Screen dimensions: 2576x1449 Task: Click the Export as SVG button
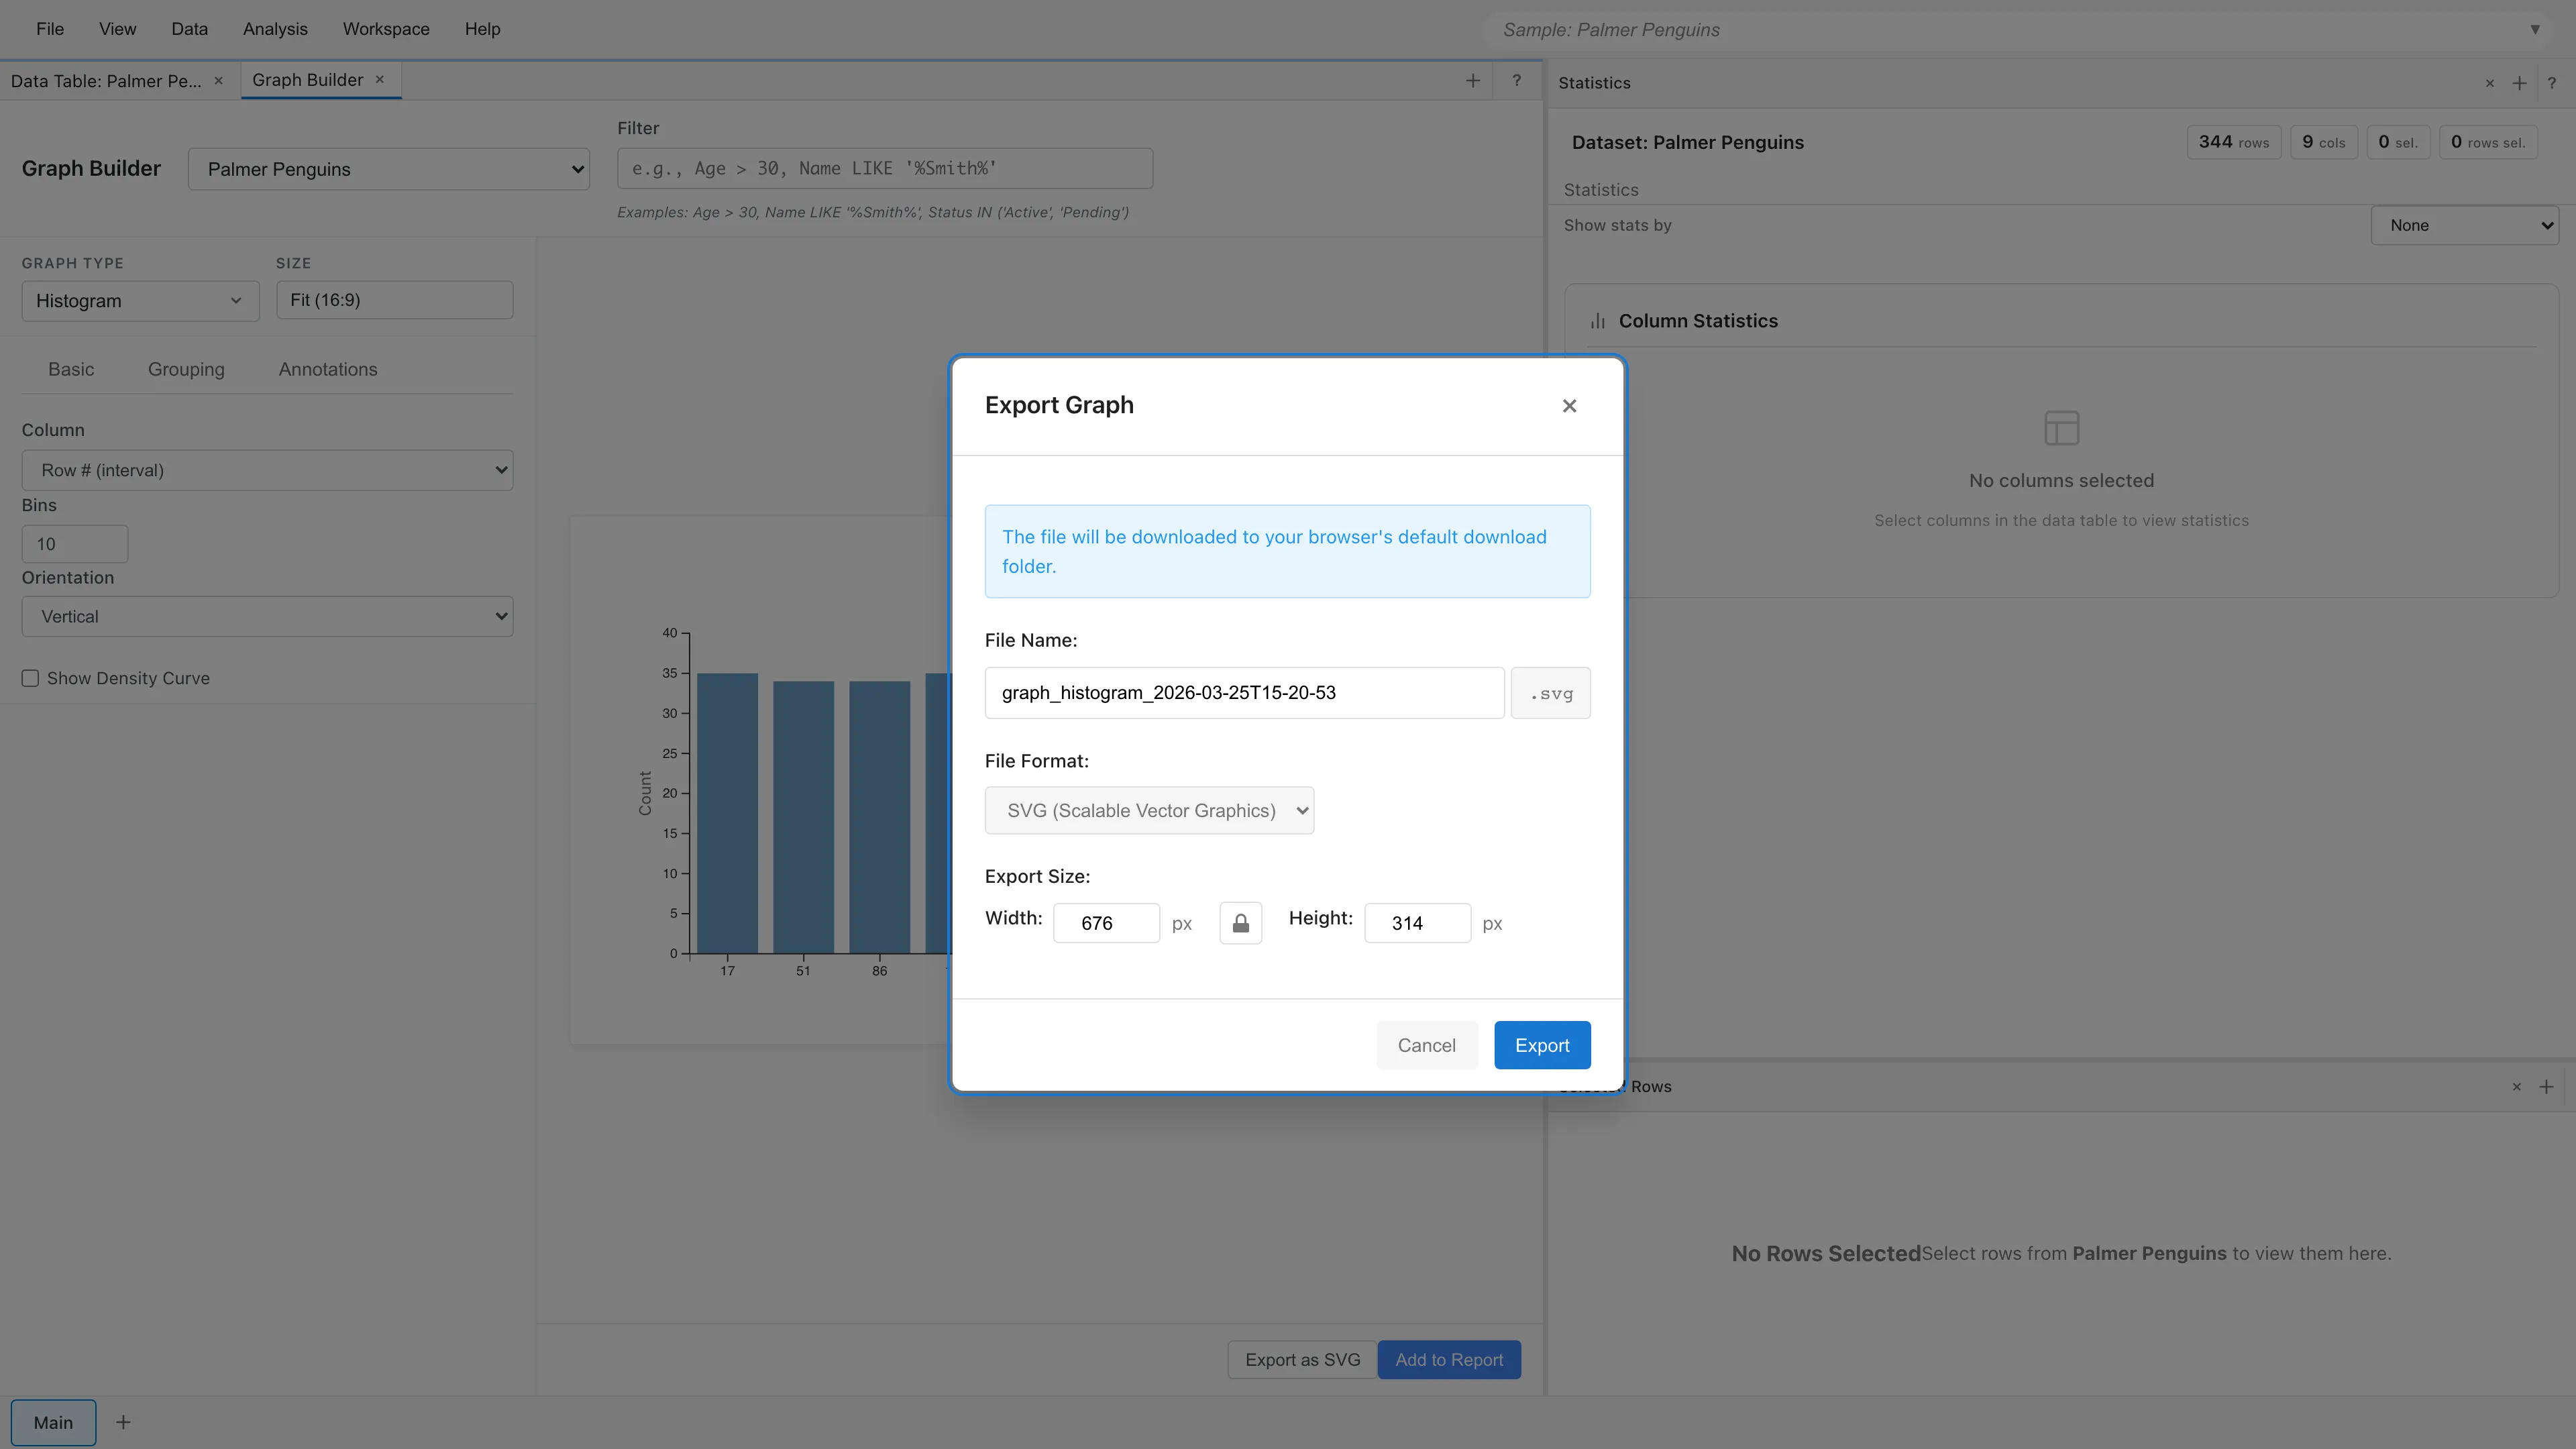click(1302, 1360)
